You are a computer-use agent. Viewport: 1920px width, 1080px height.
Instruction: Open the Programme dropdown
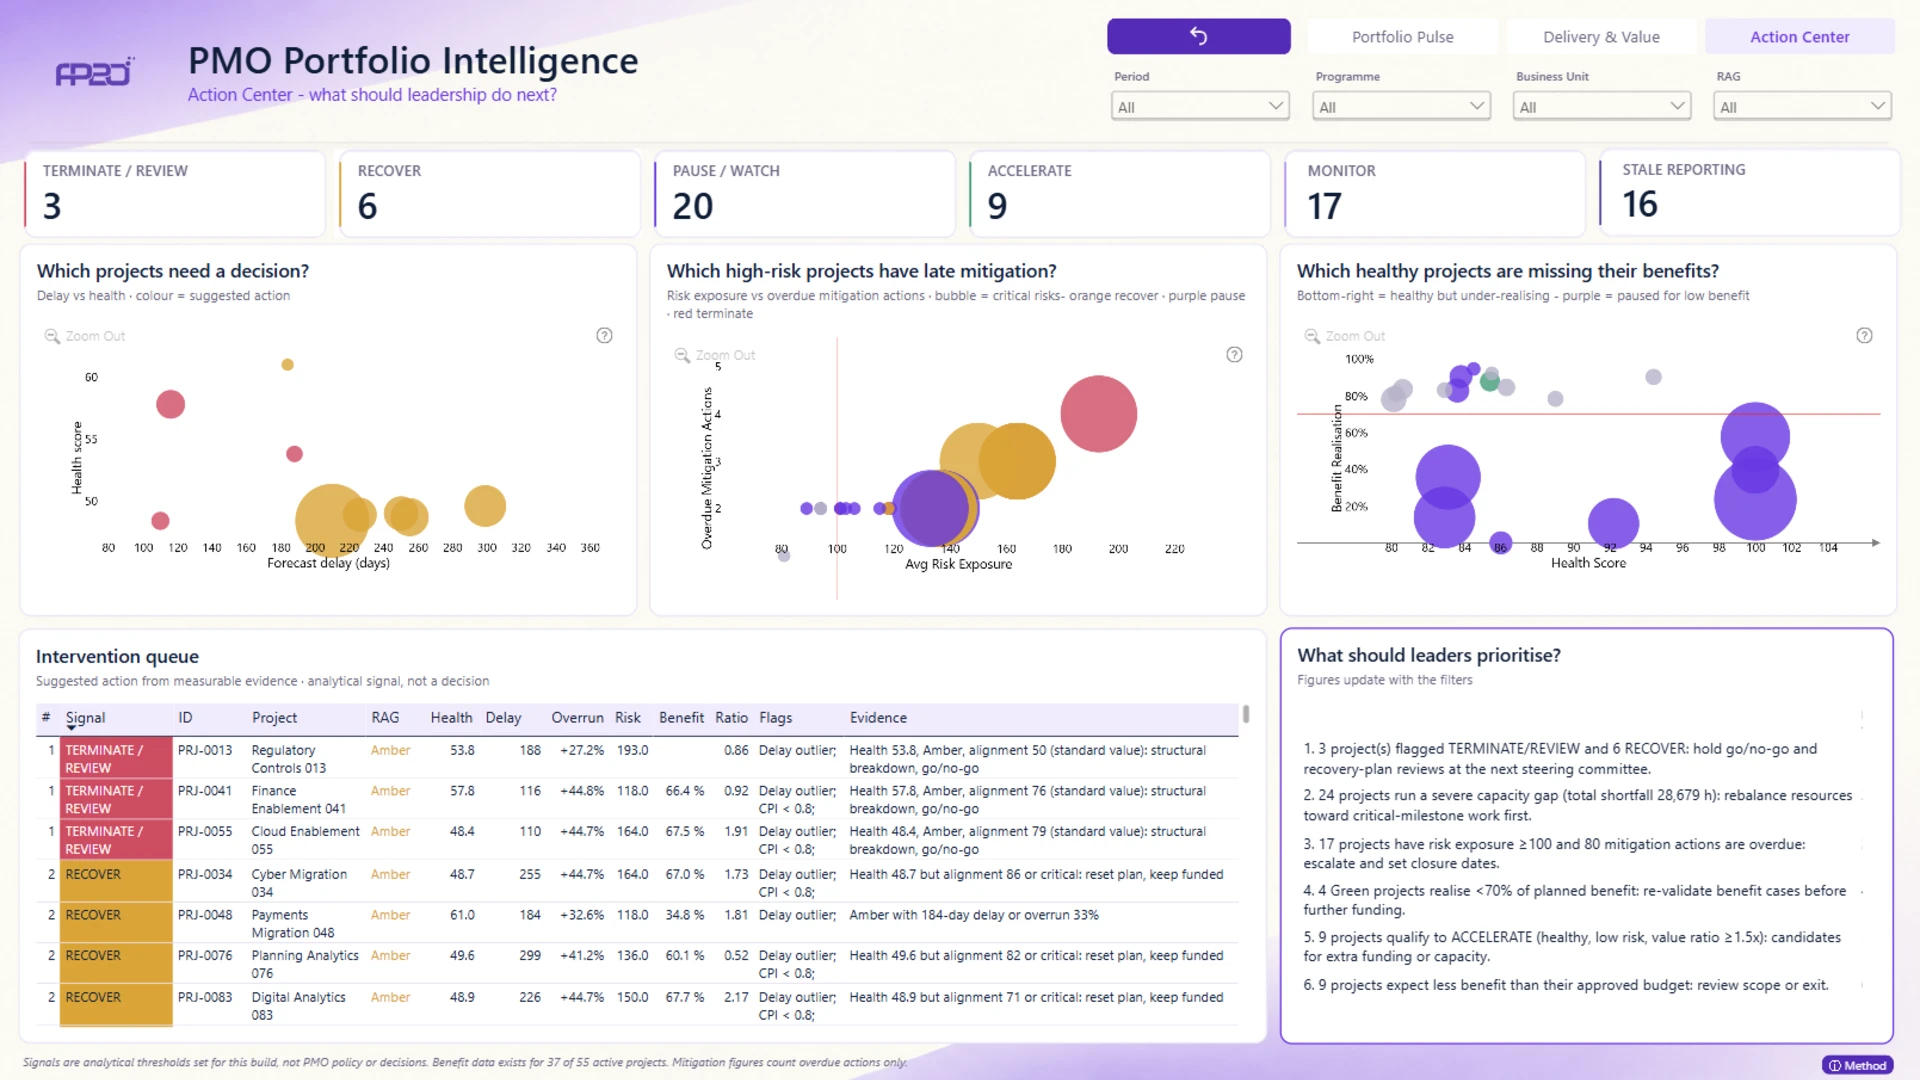[1401, 106]
